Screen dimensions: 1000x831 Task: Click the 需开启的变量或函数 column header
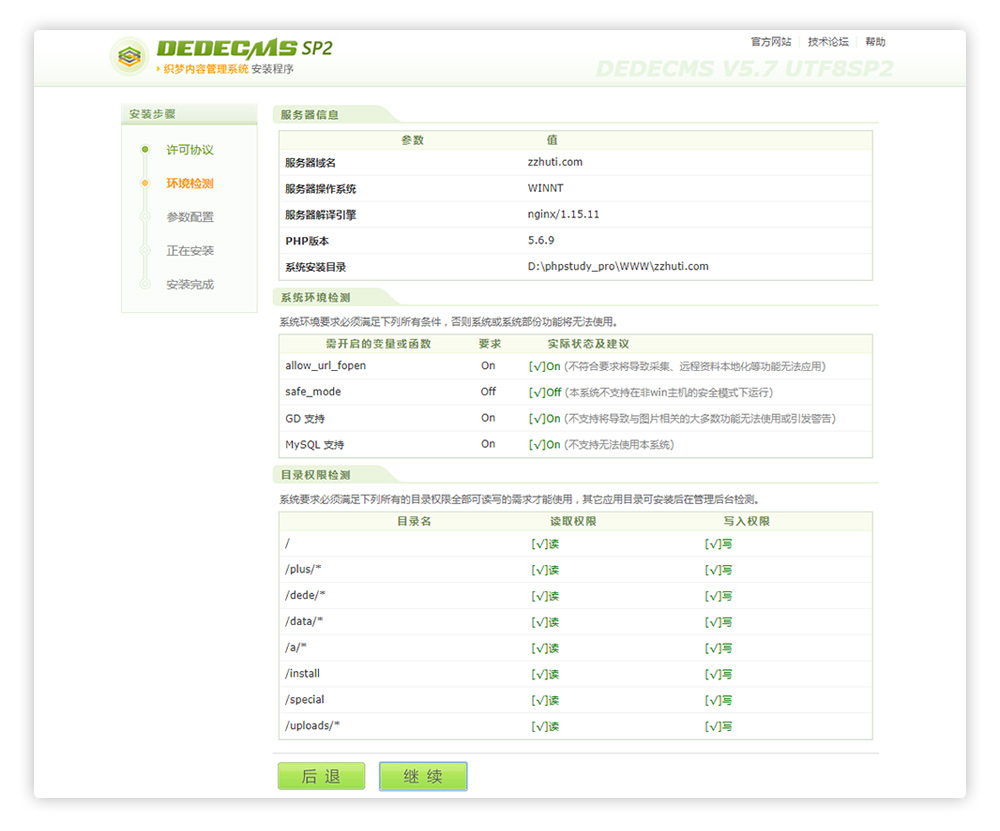click(x=379, y=344)
